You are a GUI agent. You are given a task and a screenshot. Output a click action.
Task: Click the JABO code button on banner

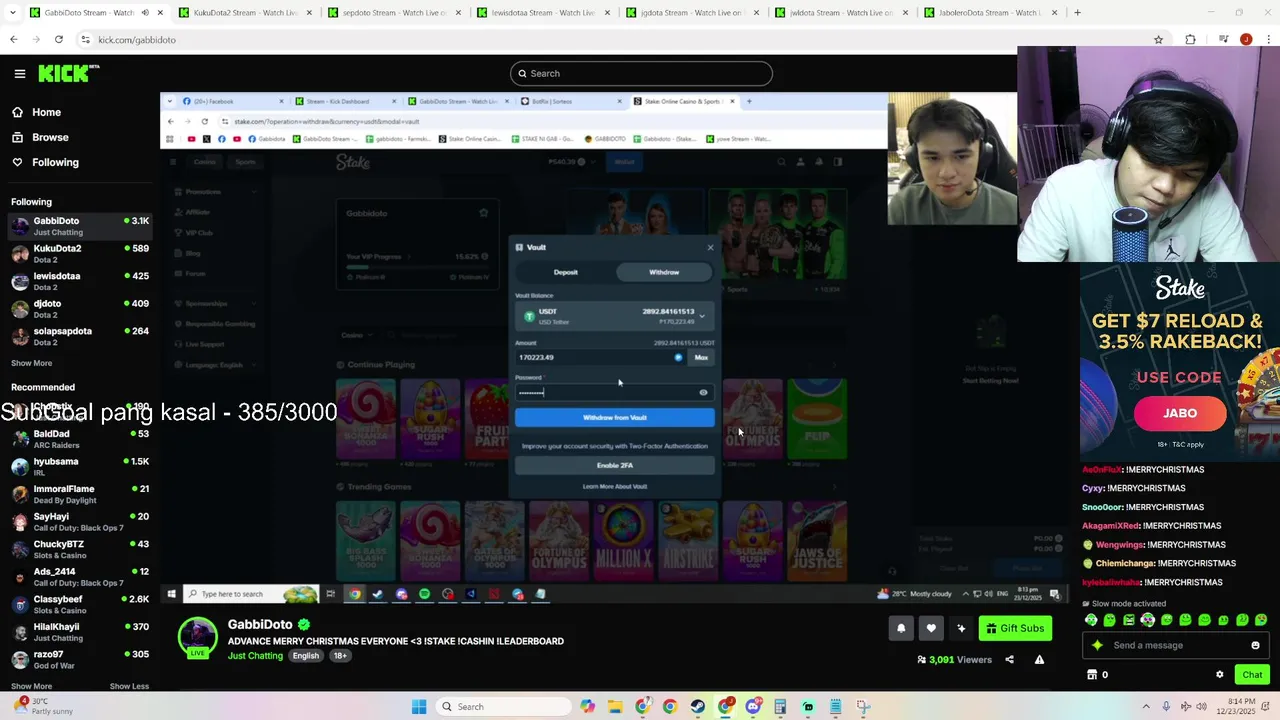tap(1180, 413)
